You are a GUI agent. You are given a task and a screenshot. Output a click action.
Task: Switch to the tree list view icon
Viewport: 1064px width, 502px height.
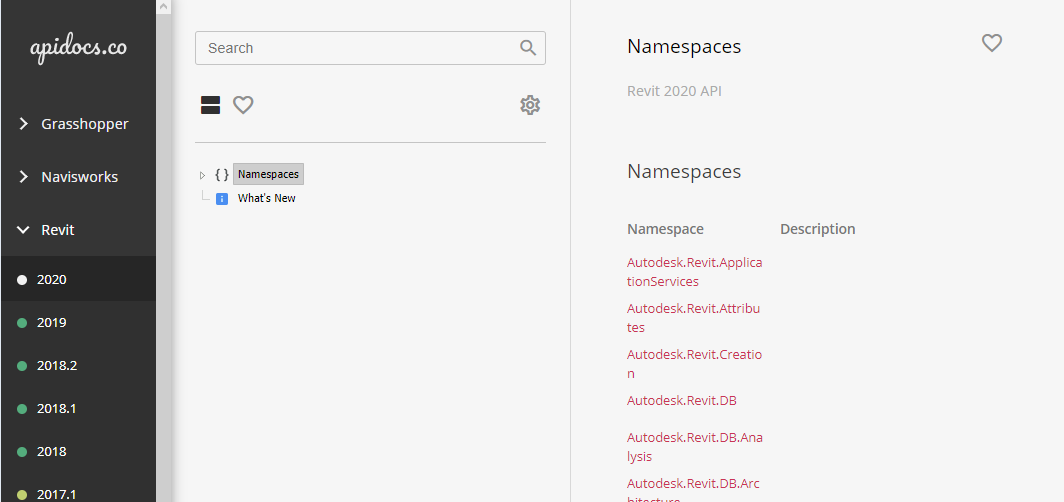click(x=210, y=105)
